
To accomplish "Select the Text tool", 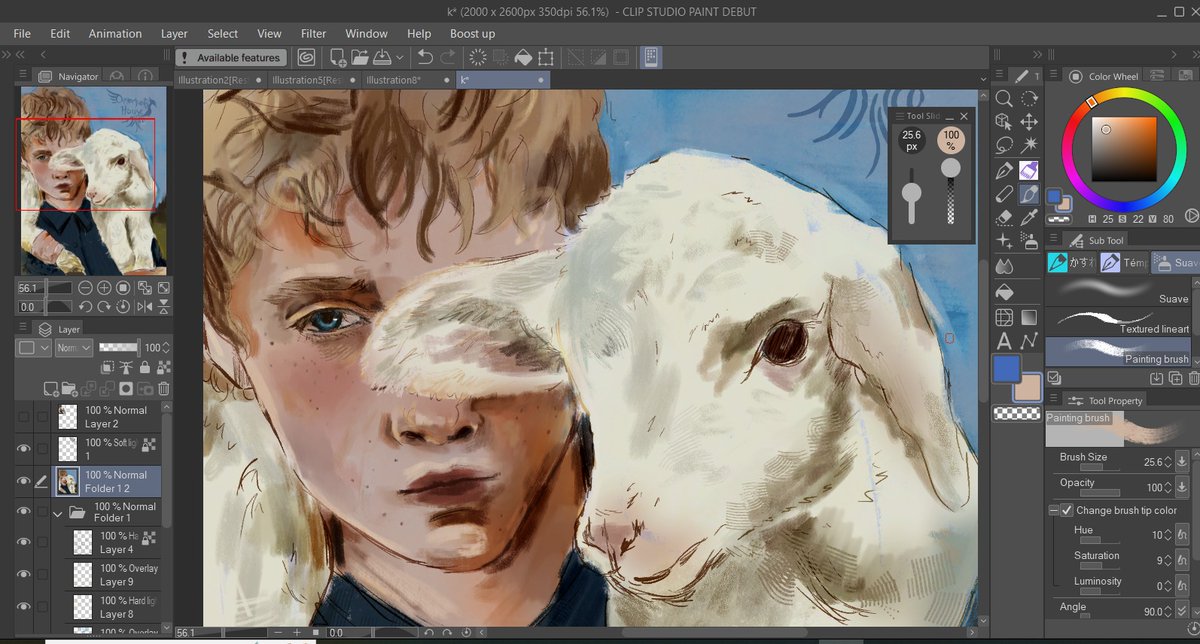I will 1004,342.
